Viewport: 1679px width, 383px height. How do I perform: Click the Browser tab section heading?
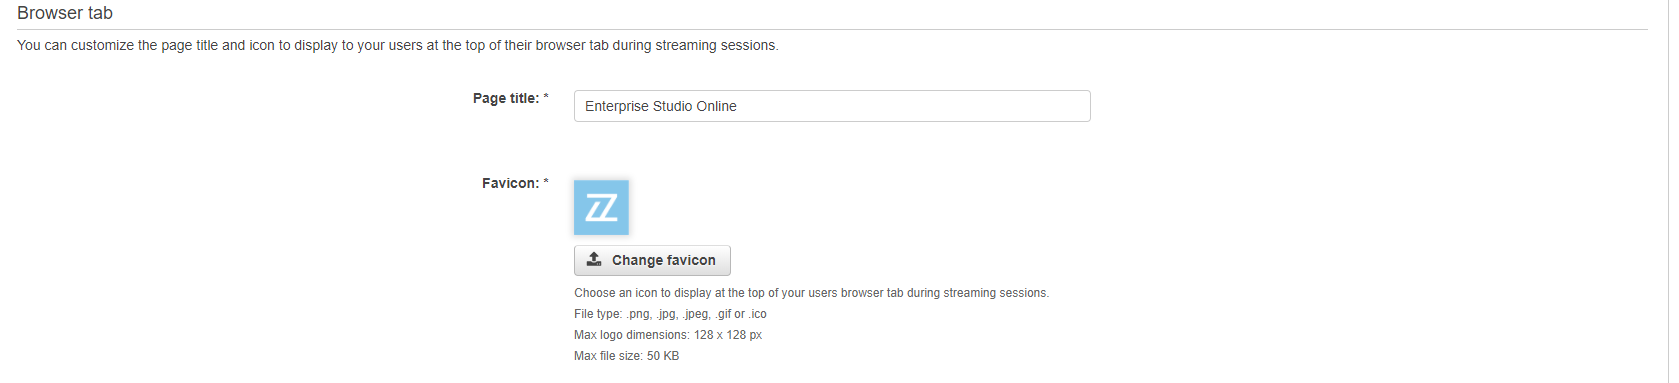tap(65, 13)
